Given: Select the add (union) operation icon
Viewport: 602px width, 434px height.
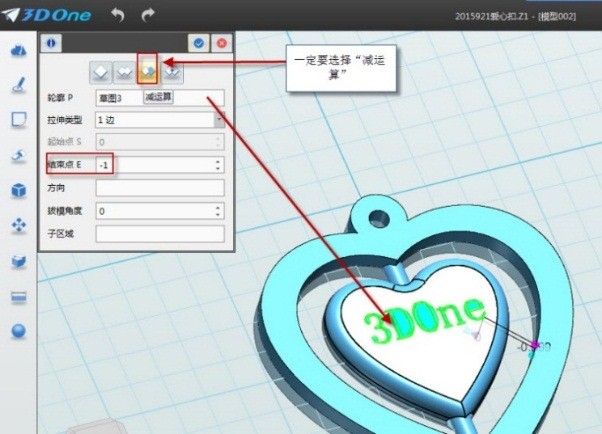Looking at the screenshot, I should click(124, 71).
